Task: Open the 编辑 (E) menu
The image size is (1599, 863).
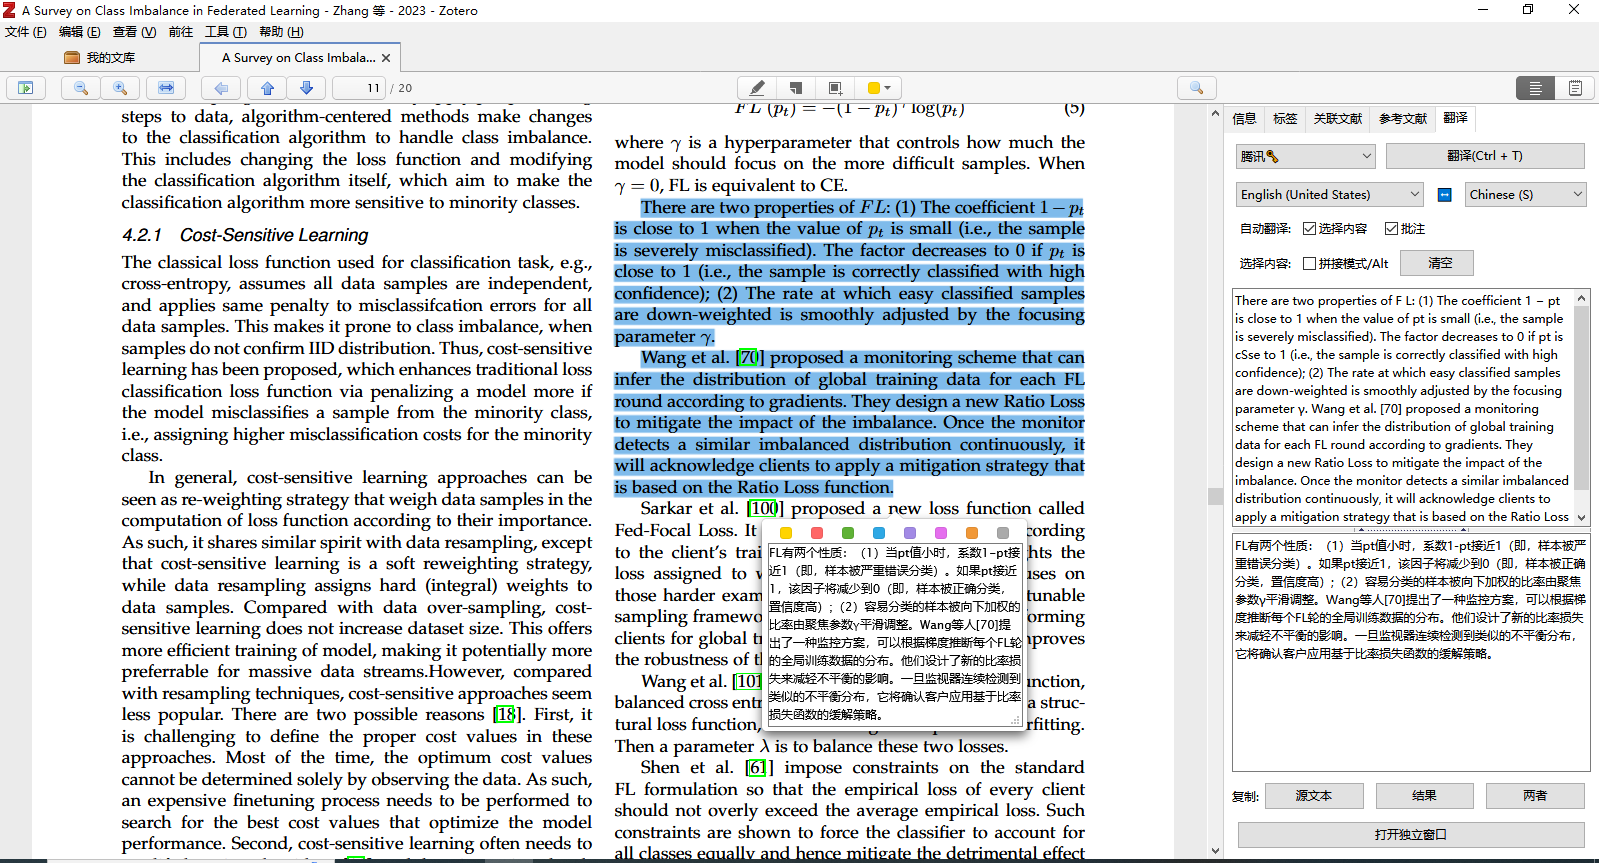Action: pos(80,32)
